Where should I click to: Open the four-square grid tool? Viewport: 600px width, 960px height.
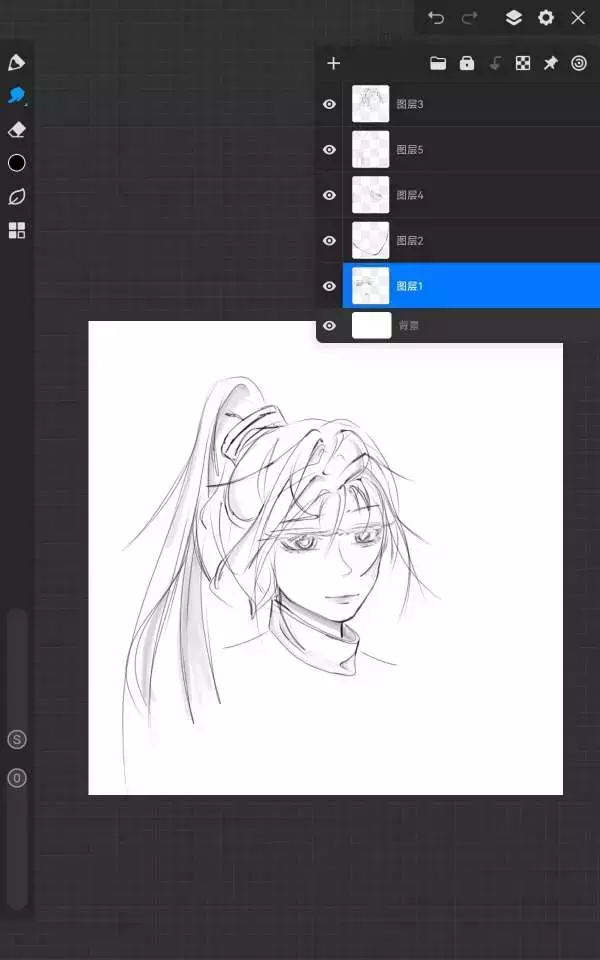tap(16, 231)
